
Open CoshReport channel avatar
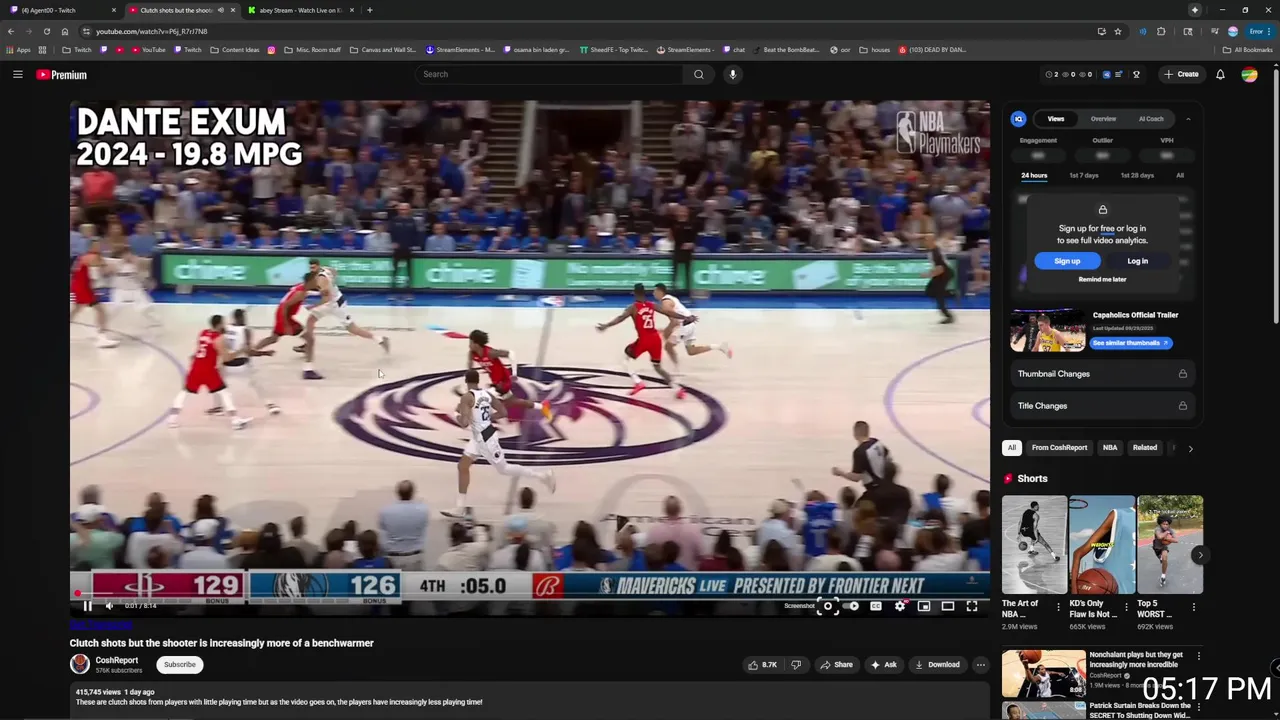point(80,664)
